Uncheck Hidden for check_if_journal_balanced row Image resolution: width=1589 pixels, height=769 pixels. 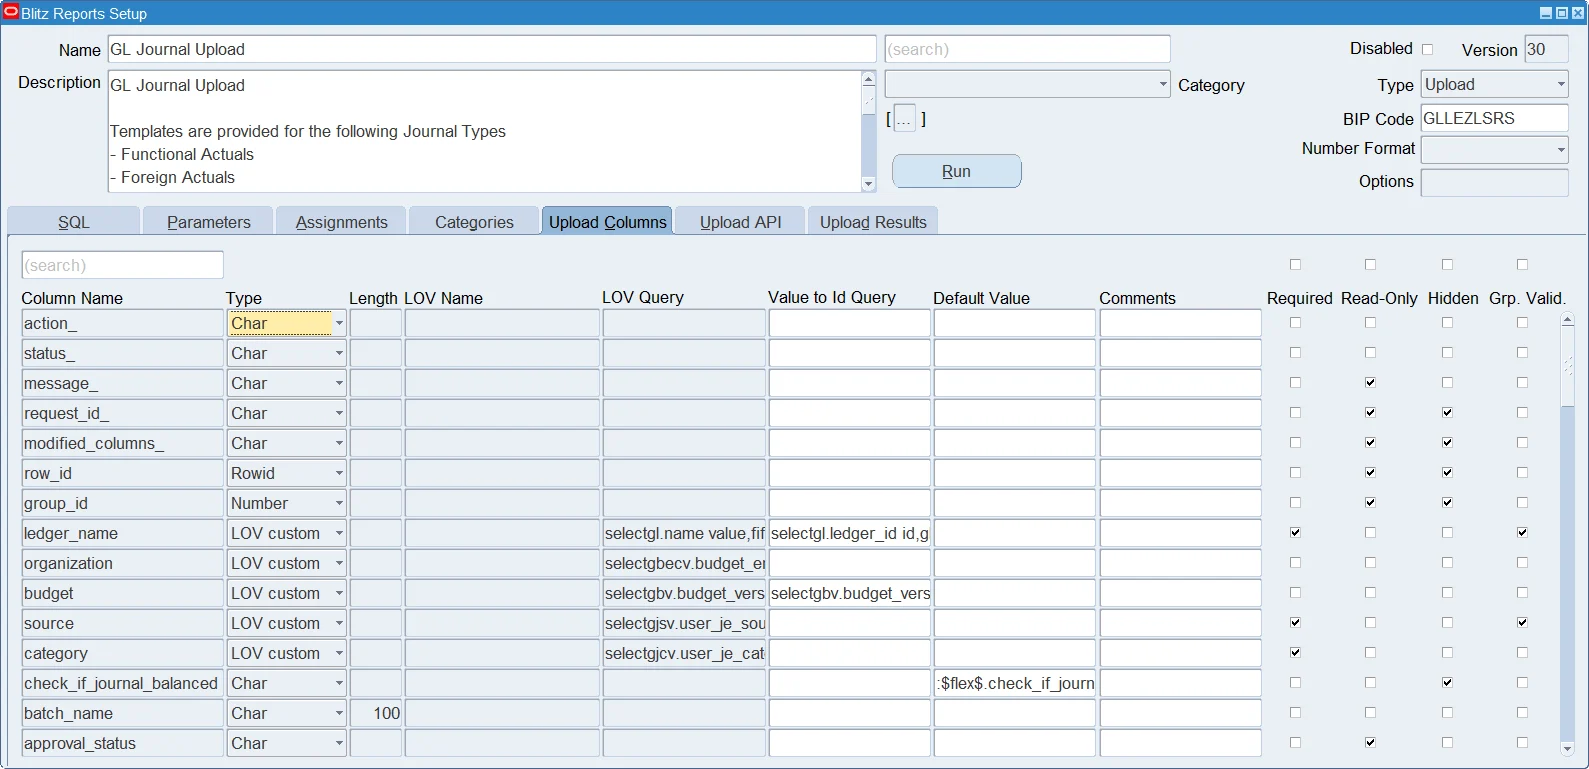click(x=1447, y=682)
